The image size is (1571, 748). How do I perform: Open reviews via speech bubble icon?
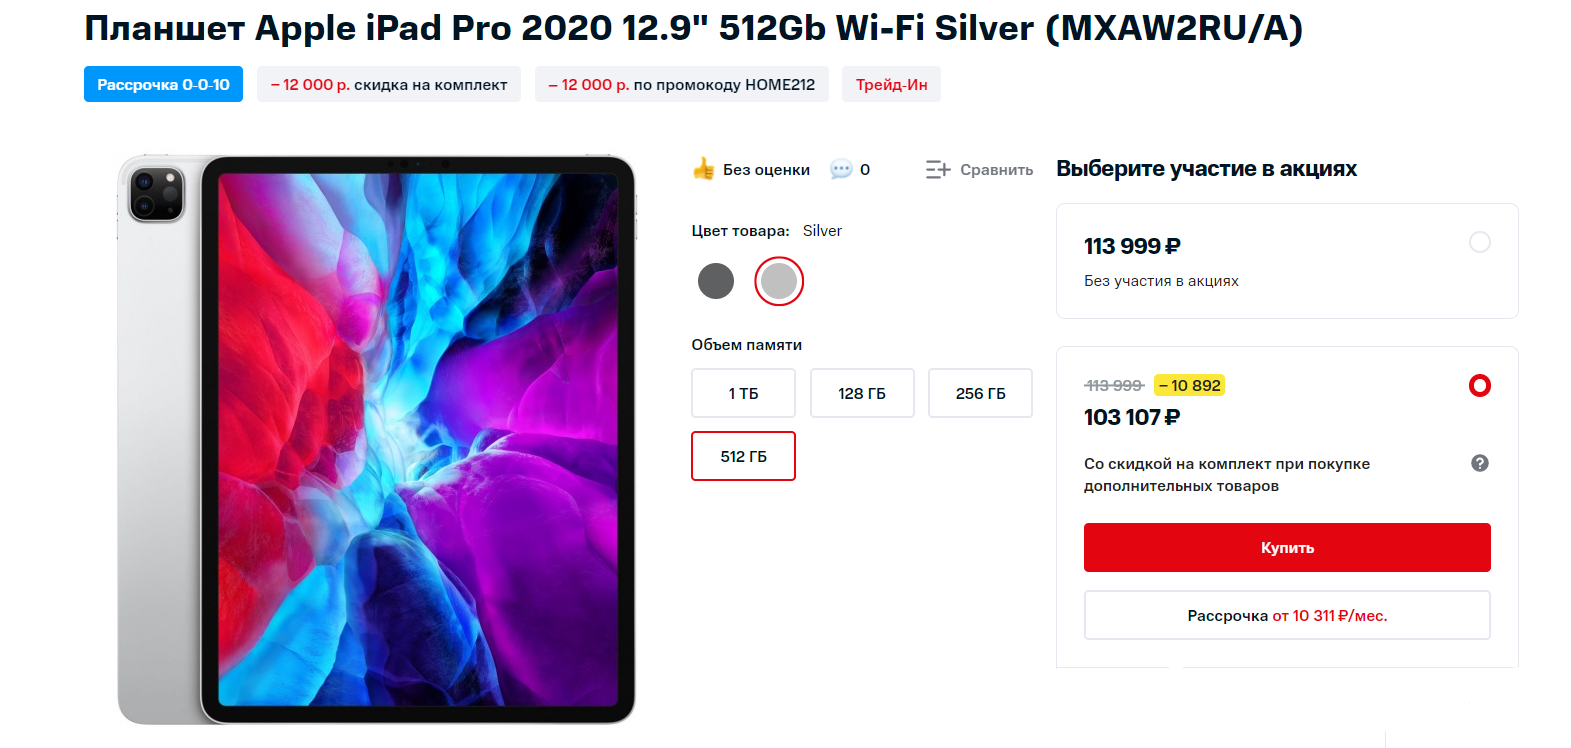point(841,169)
